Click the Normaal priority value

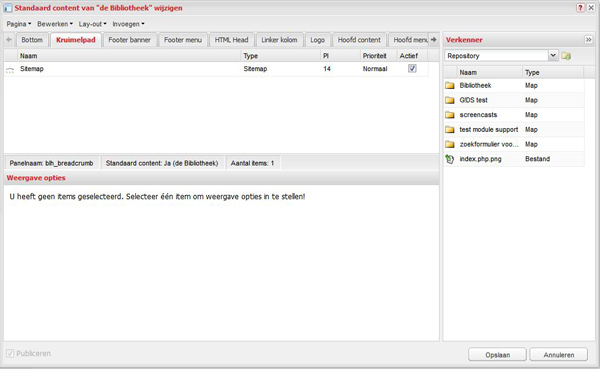375,69
